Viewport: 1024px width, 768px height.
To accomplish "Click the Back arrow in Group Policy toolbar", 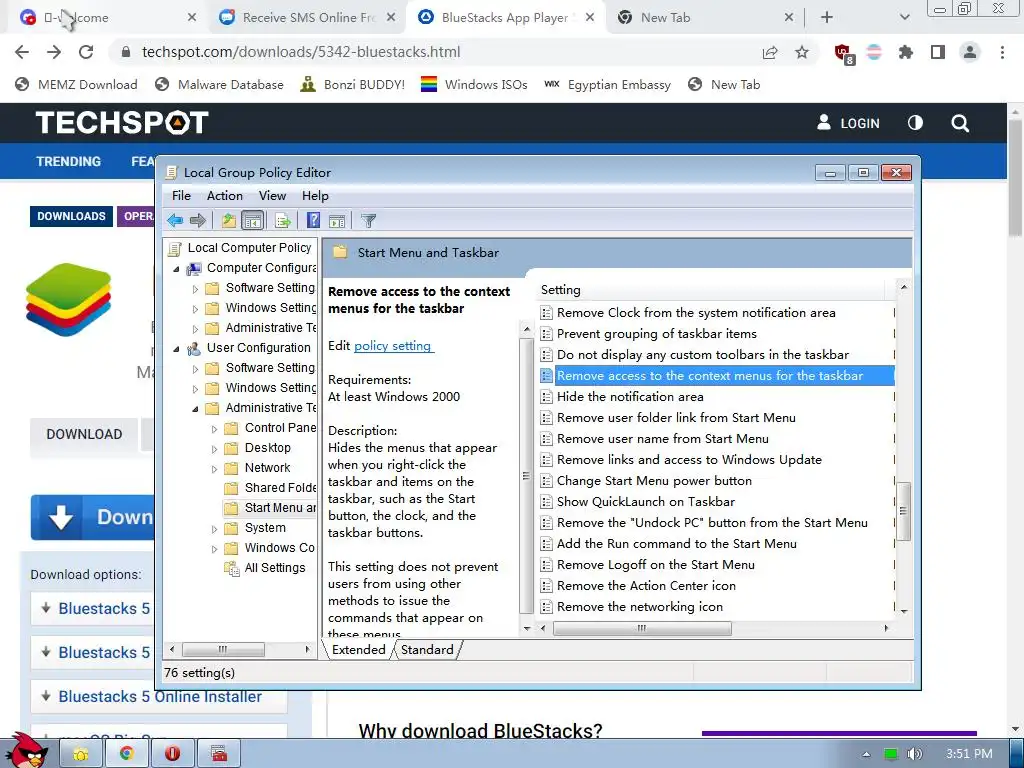I will click(x=175, y=221).
